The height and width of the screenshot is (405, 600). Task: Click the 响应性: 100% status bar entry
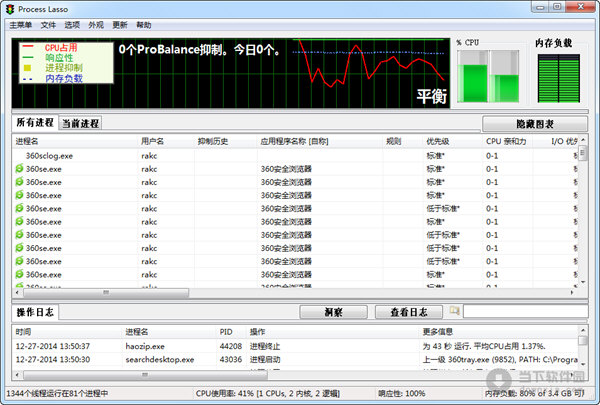[x=401, y=394]
